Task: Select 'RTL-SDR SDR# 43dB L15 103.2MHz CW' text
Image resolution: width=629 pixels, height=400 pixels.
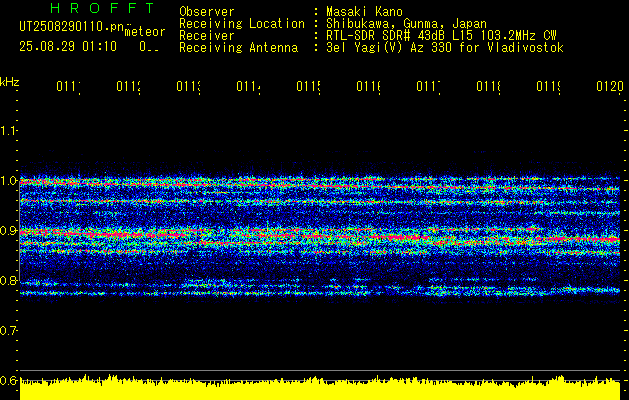Action: click(441, 36)
